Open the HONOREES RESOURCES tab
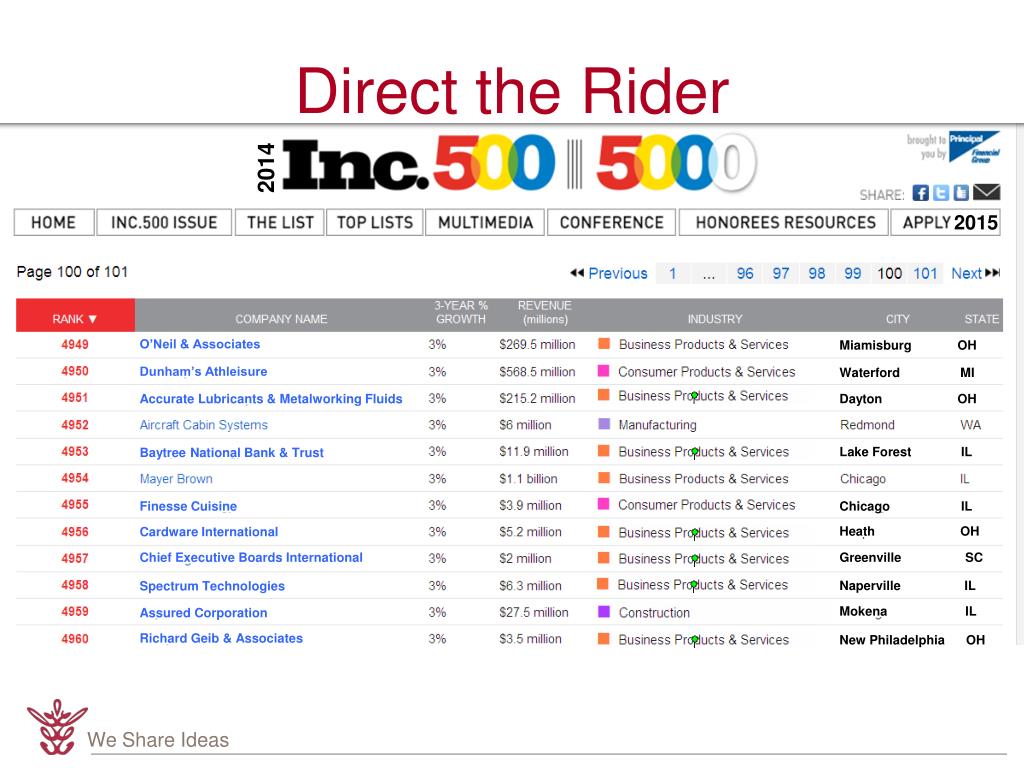The height and width of the screenshot is (768, 1024). click(785, 223)
